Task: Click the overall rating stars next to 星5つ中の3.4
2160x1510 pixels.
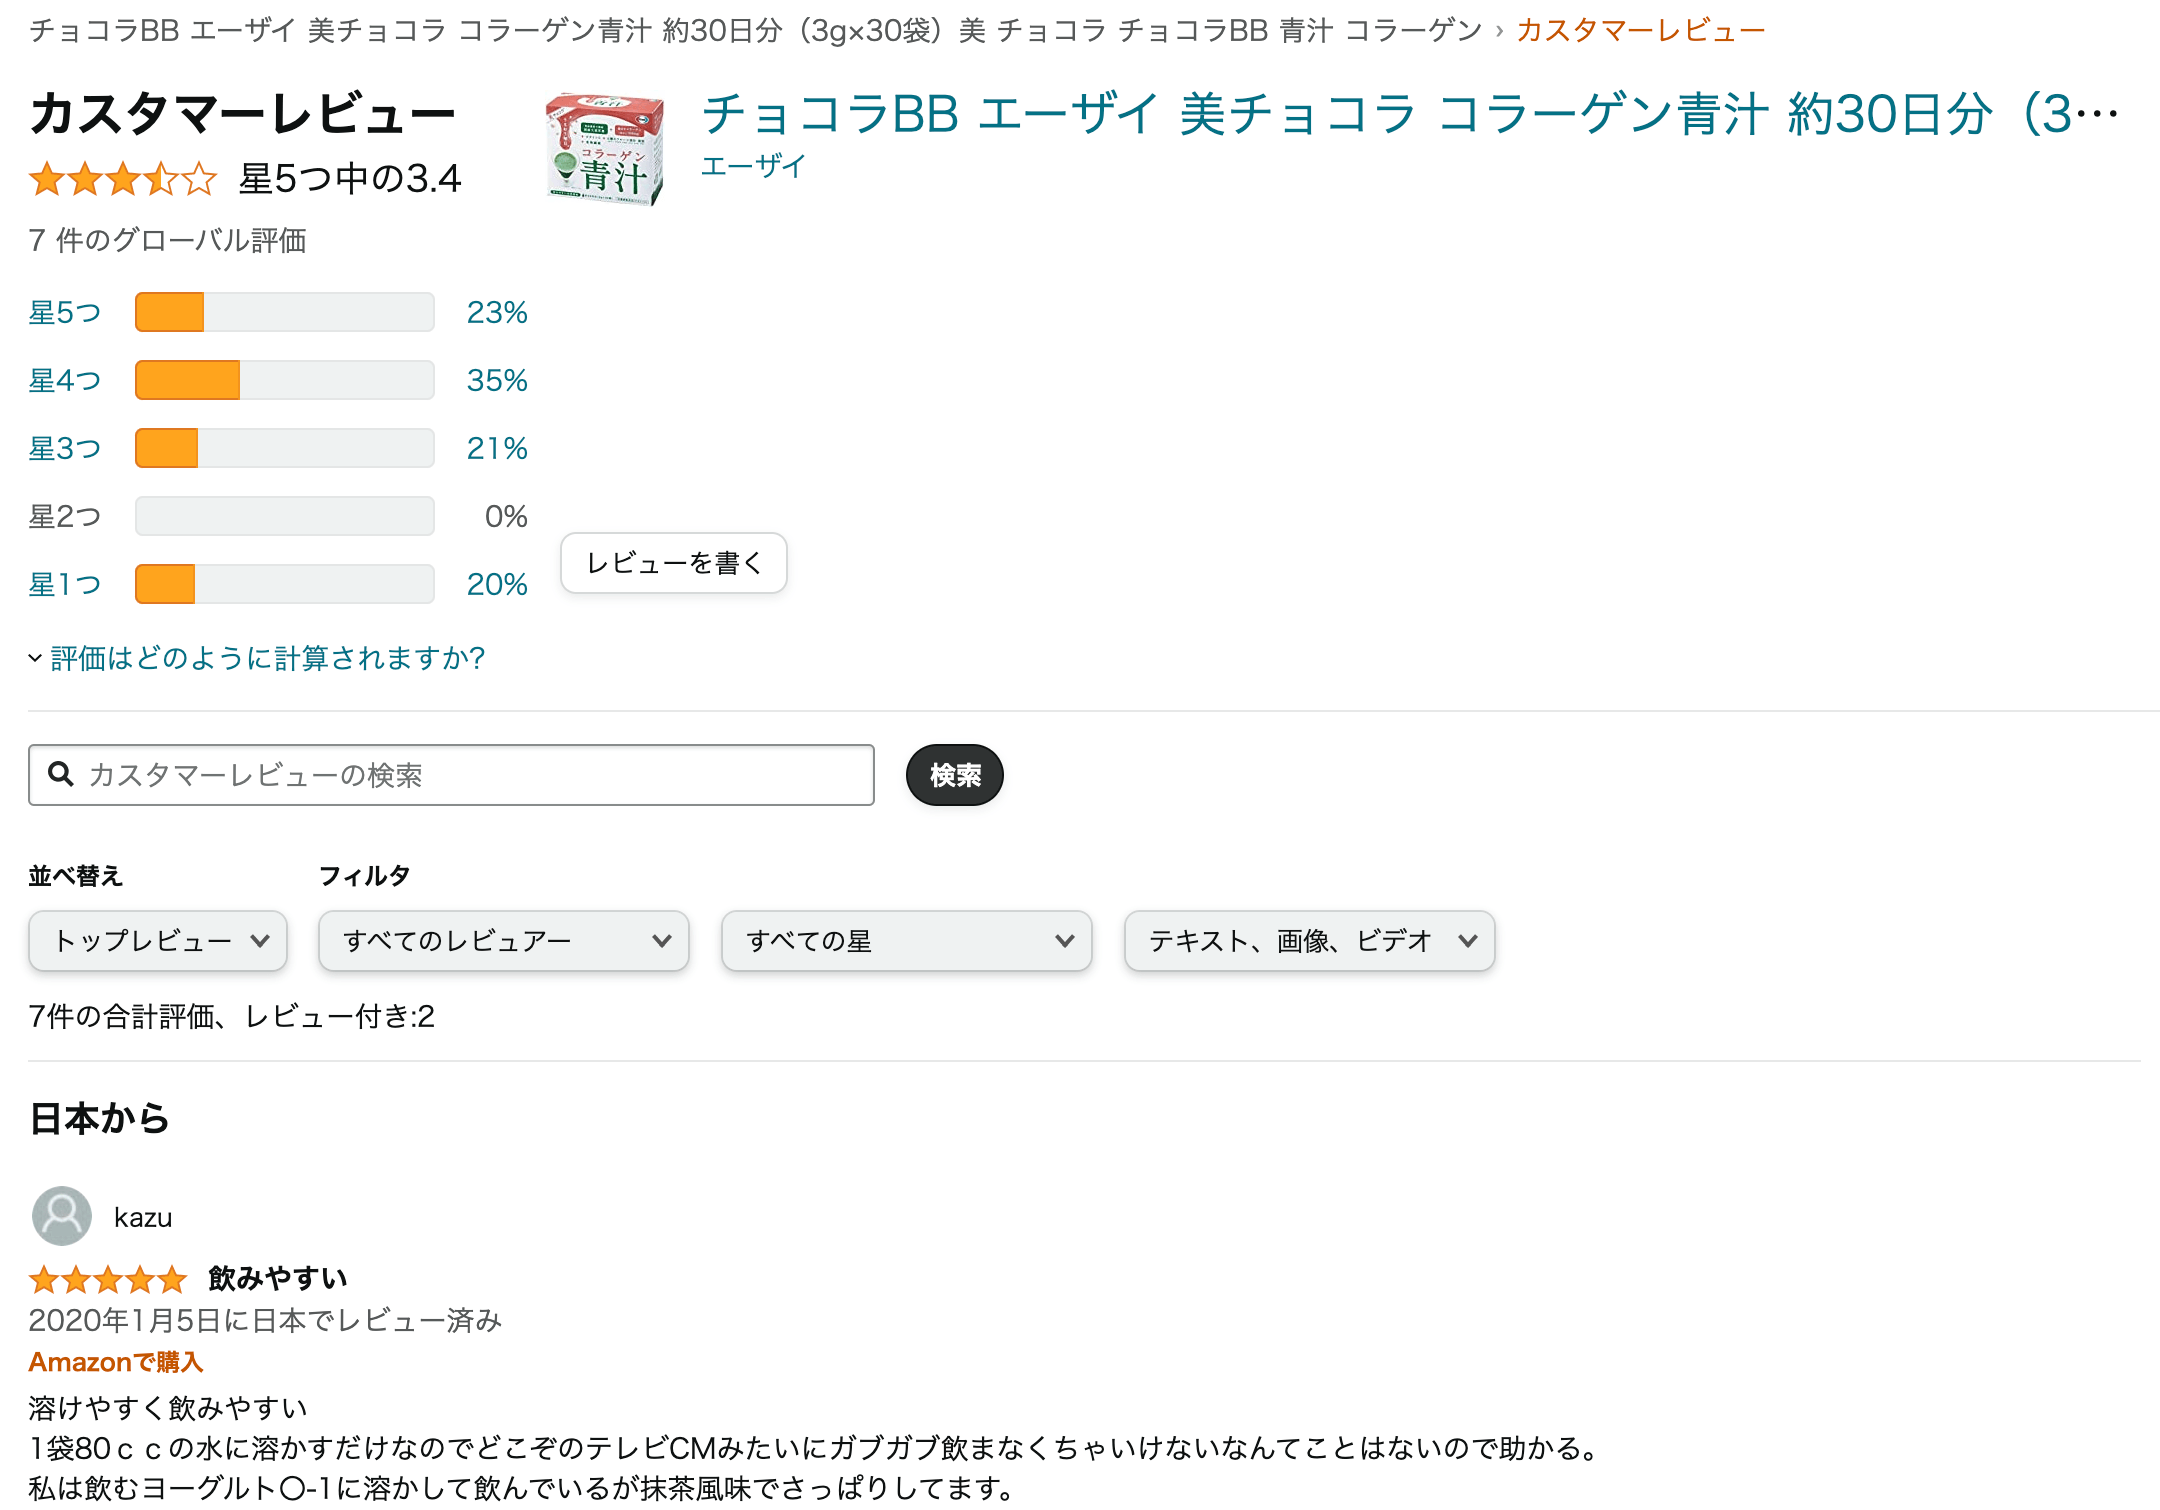Action: point(123,179)
